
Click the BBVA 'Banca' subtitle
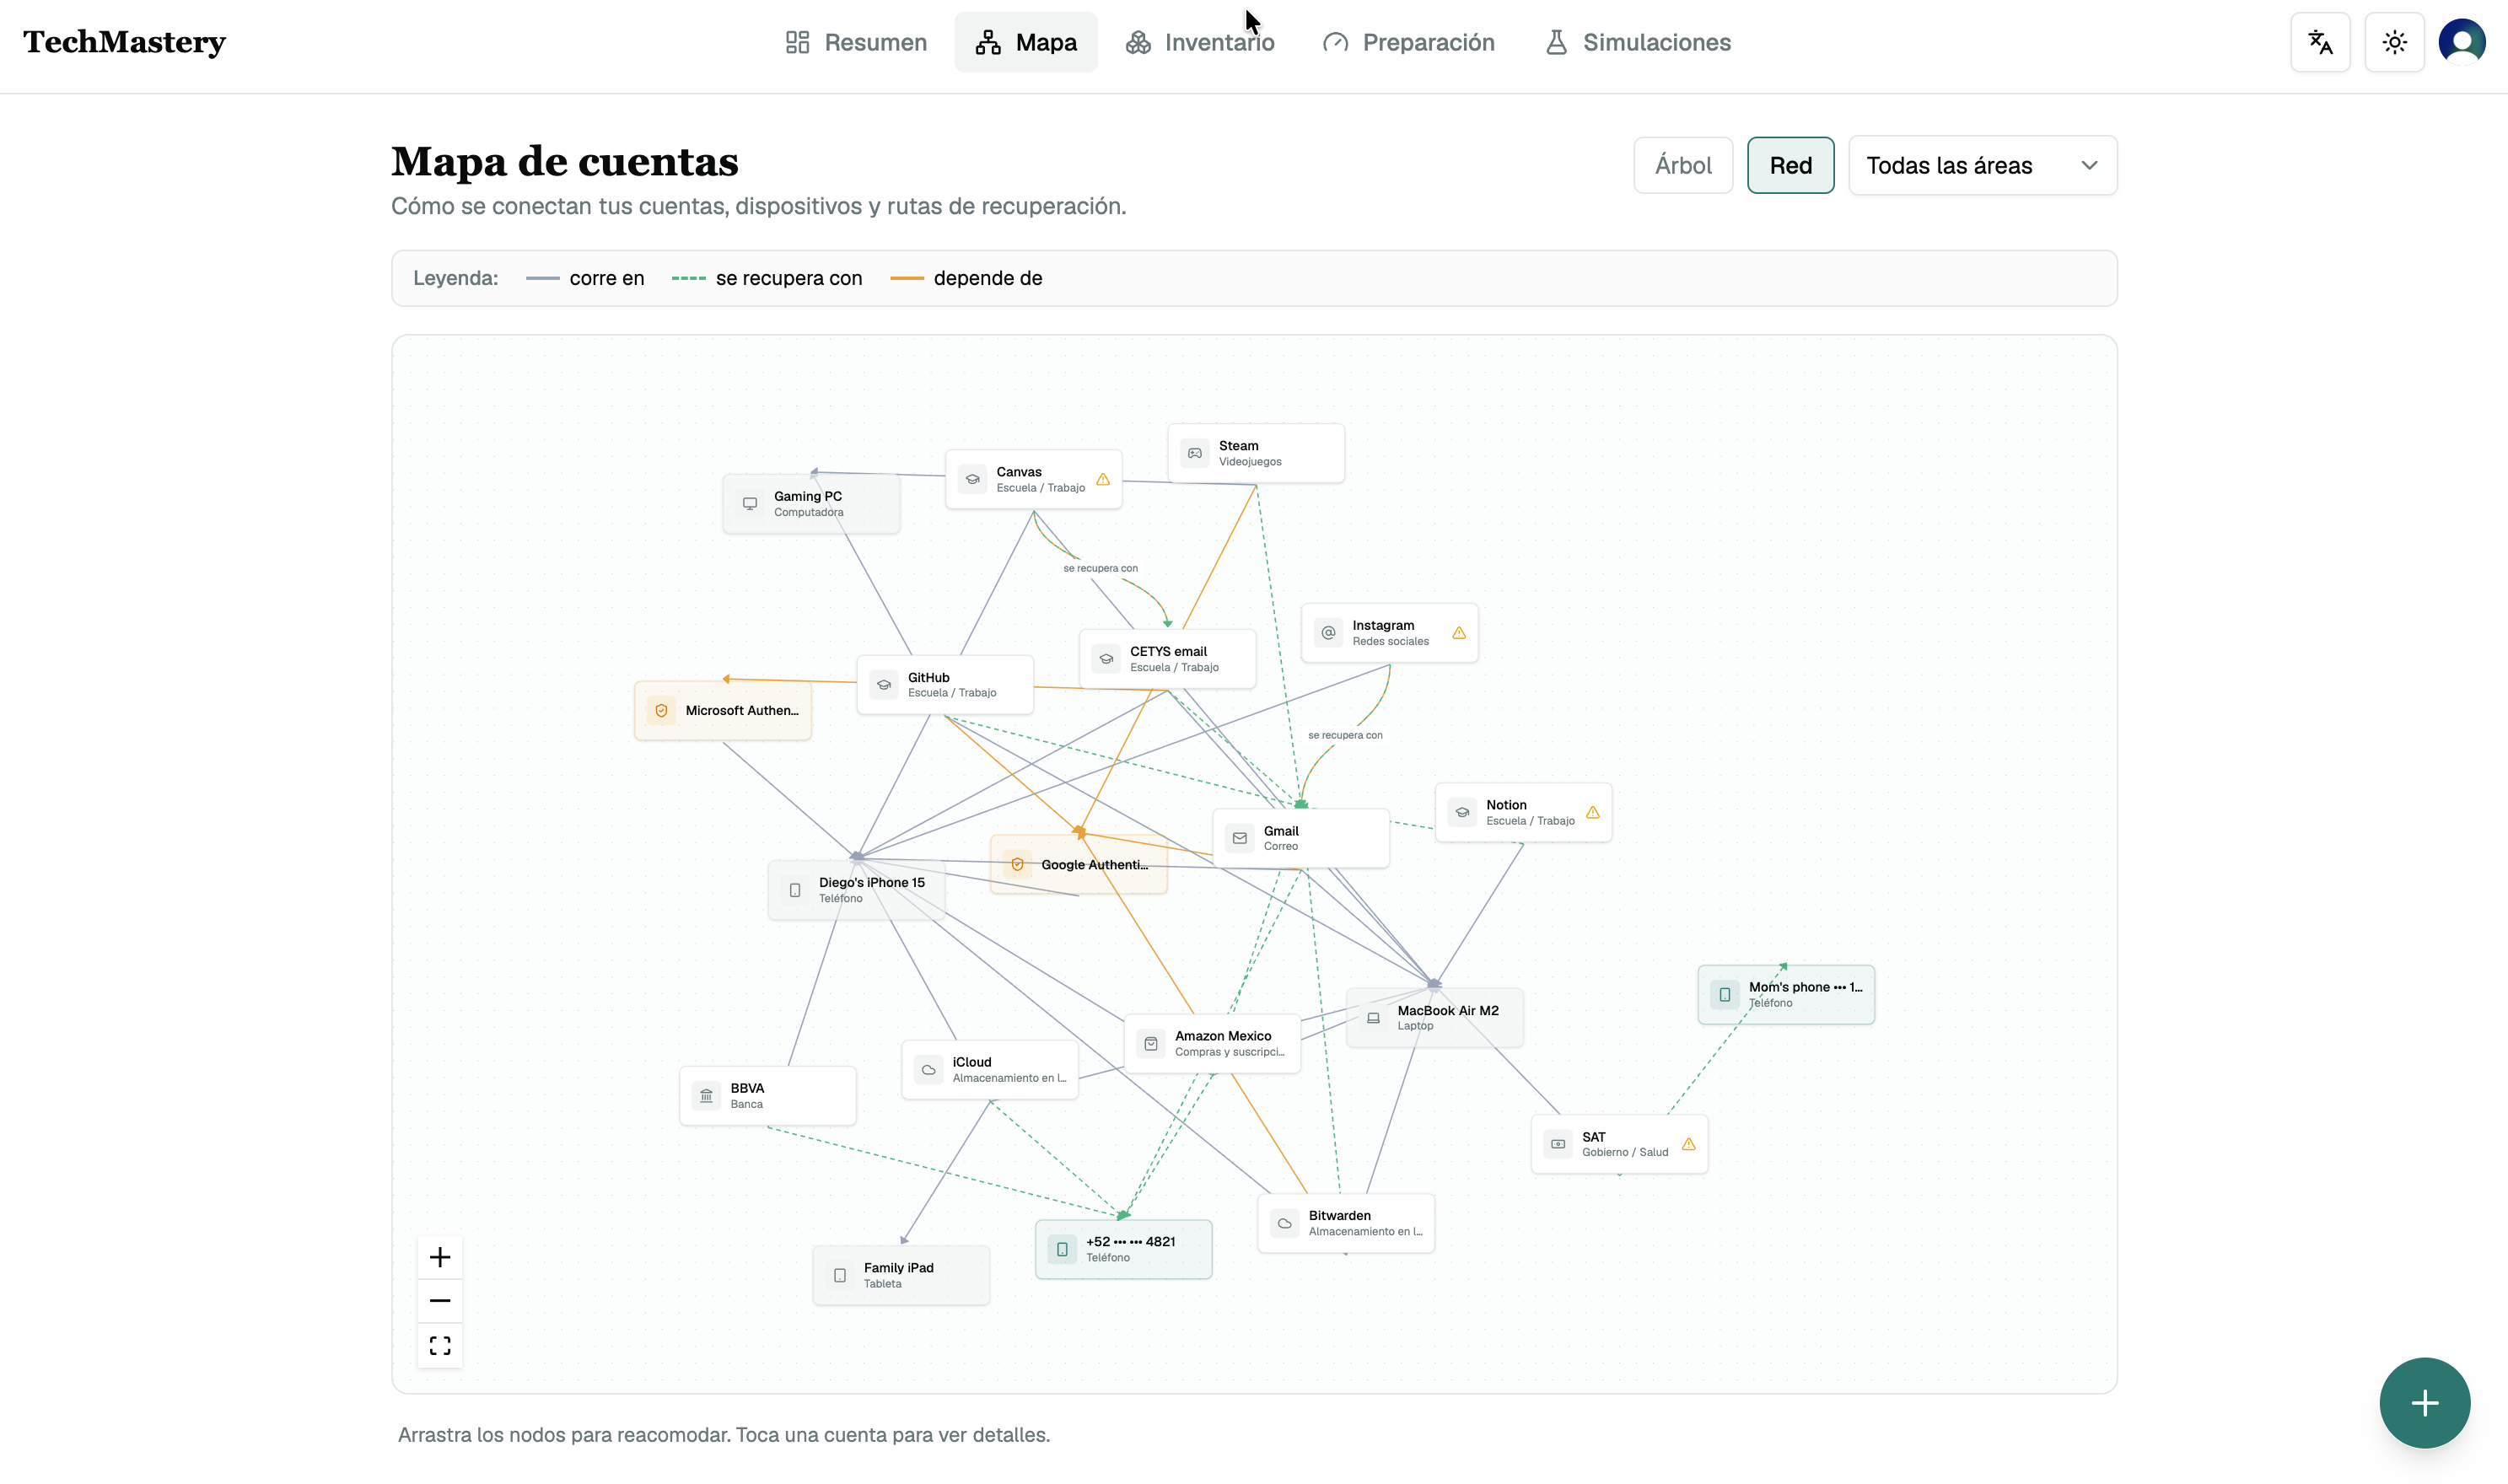point(746,1104)
